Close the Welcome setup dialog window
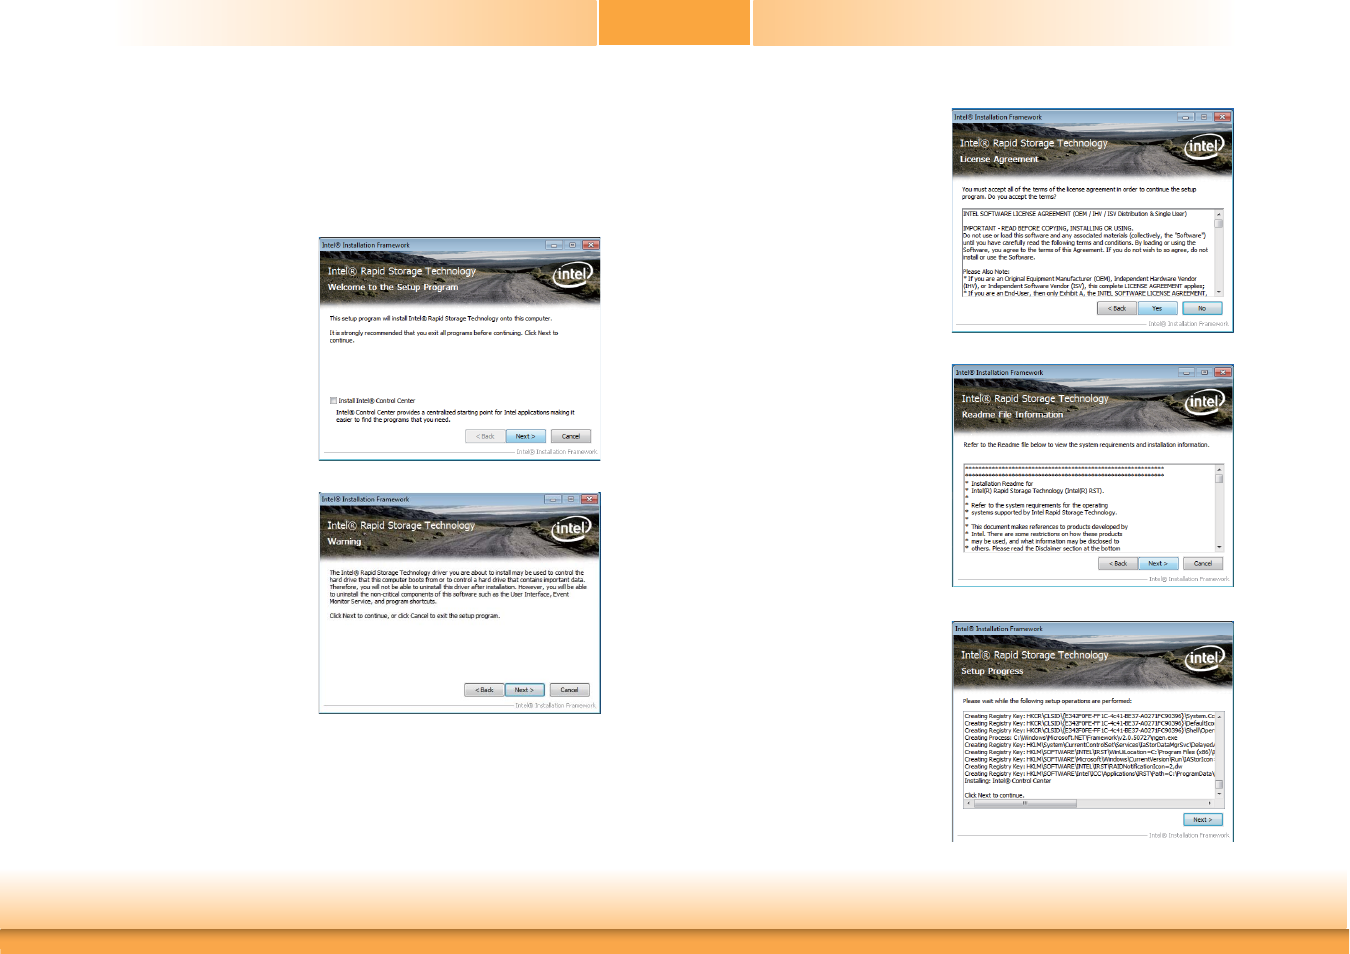 591,245
